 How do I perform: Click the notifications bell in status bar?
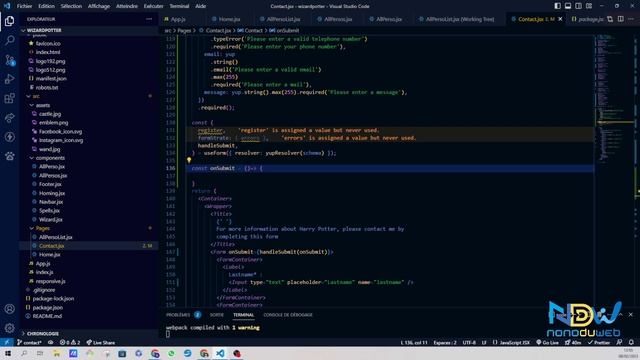click(x=631, y=342)
